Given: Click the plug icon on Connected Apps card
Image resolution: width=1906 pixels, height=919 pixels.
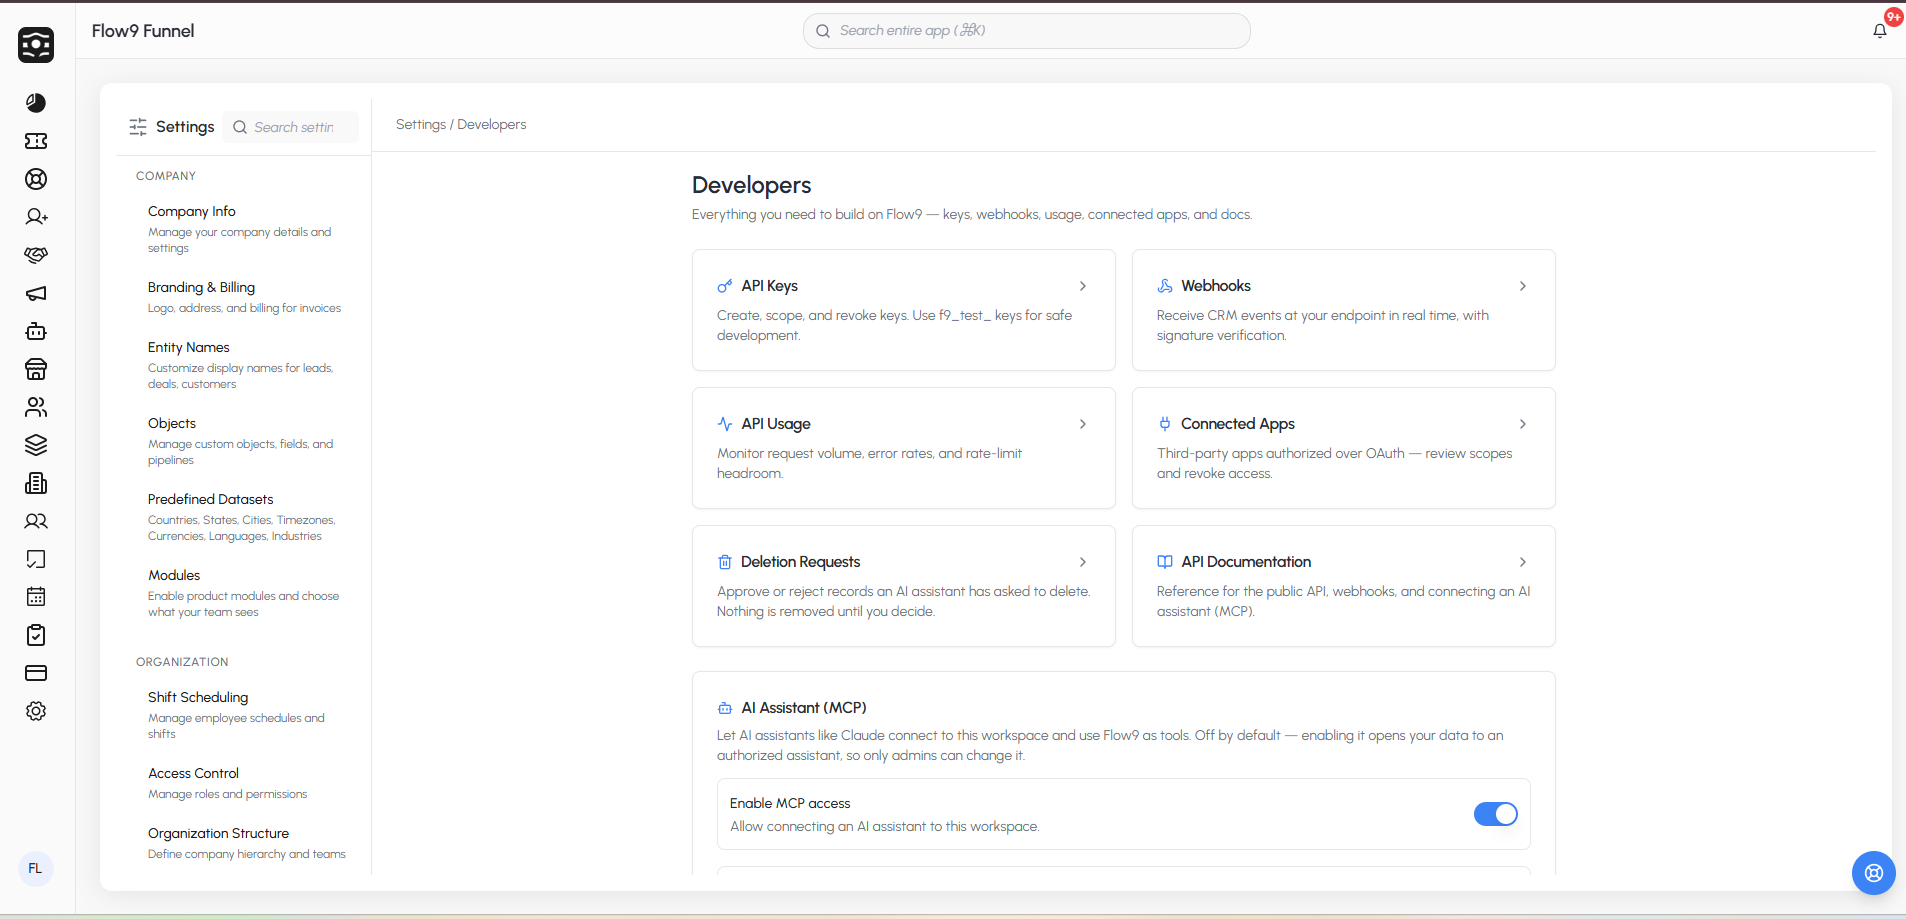Looking at the screenshot, I should tap(1165, 424).
